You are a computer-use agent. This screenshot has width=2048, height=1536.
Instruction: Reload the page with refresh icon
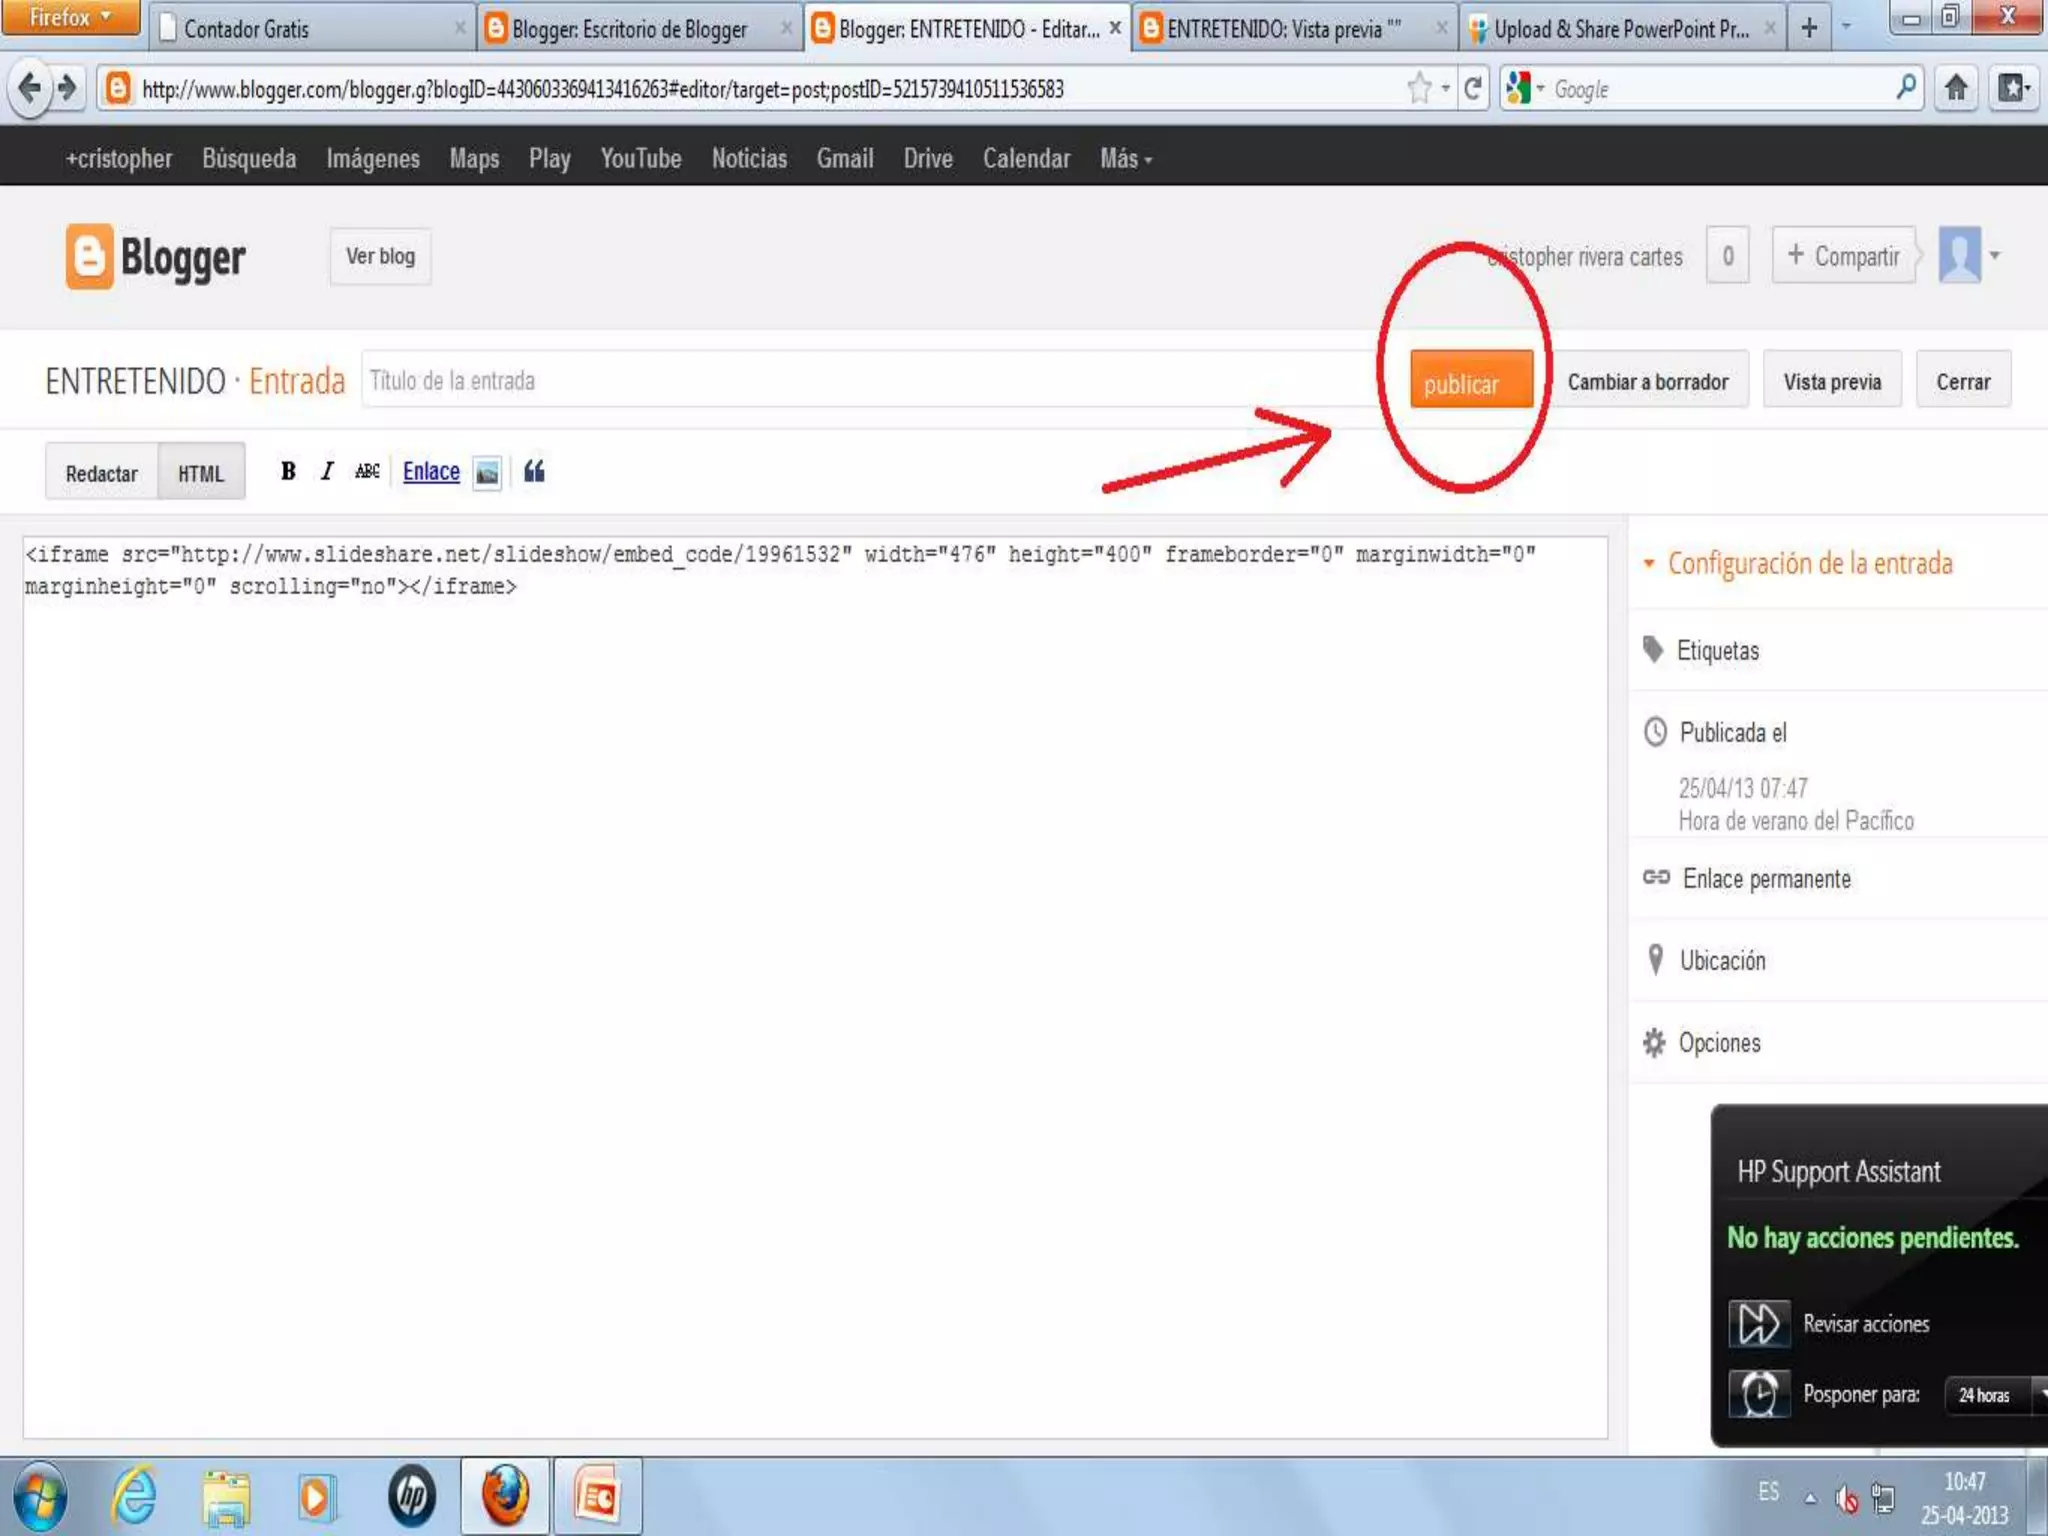(1473, 89)
